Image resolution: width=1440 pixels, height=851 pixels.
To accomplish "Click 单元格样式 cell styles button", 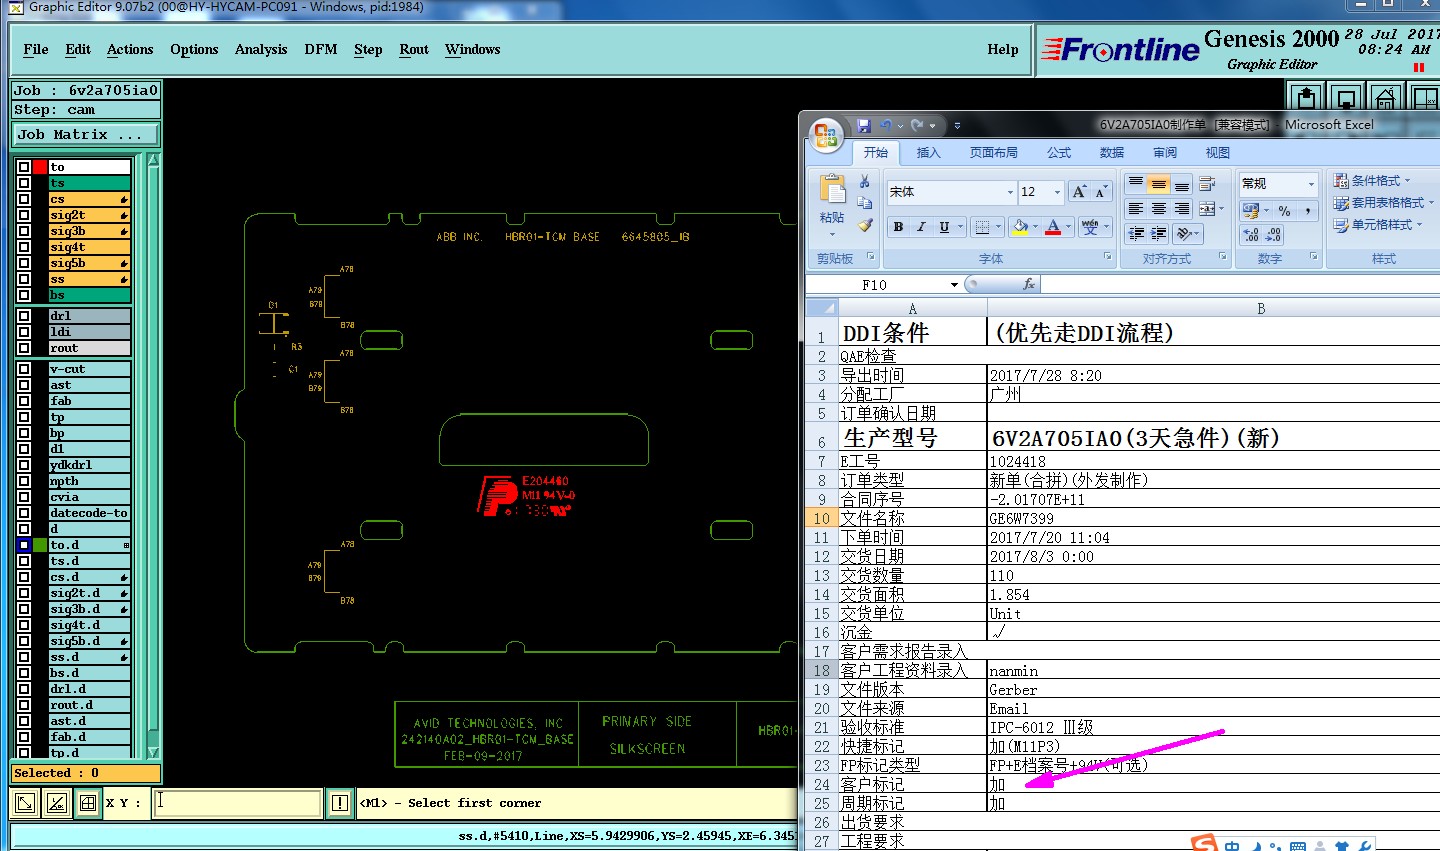I will (1378, 225).
